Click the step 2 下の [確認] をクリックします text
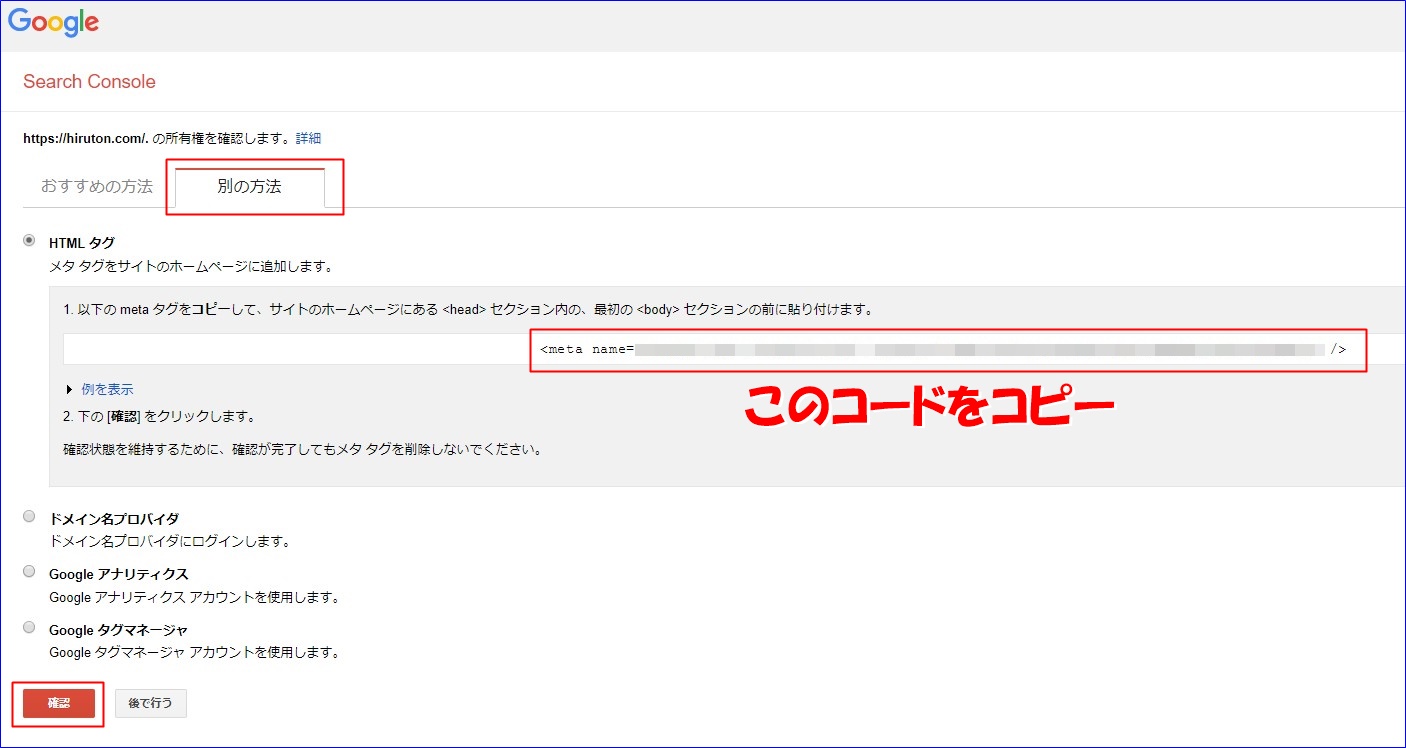The image size is (1406, 748). [159, 416]
